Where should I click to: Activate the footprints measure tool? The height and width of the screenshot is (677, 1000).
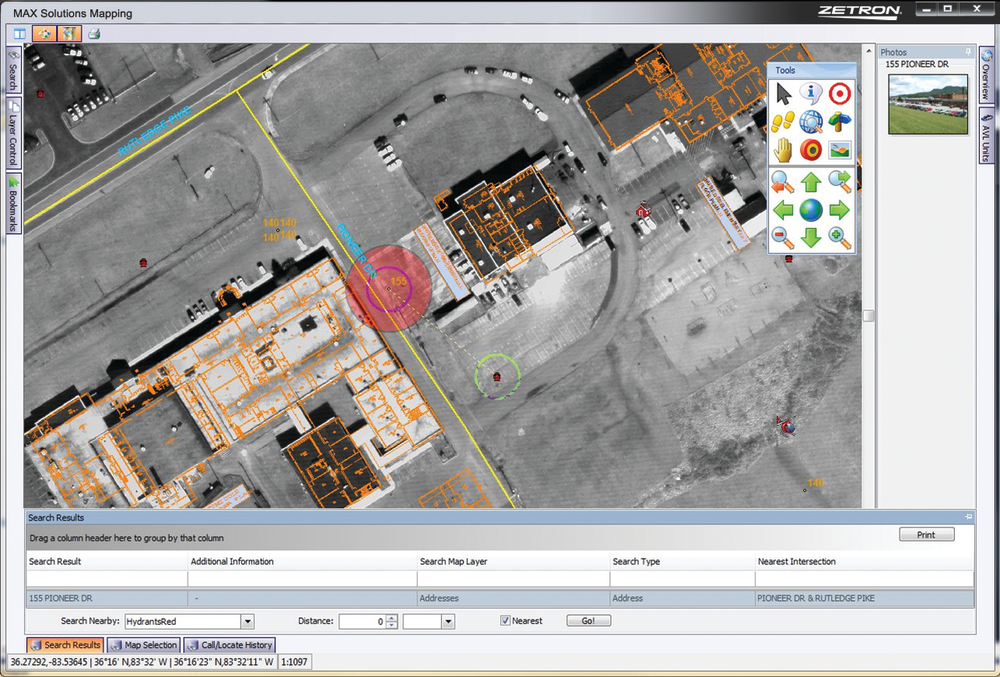coord(781,121)
